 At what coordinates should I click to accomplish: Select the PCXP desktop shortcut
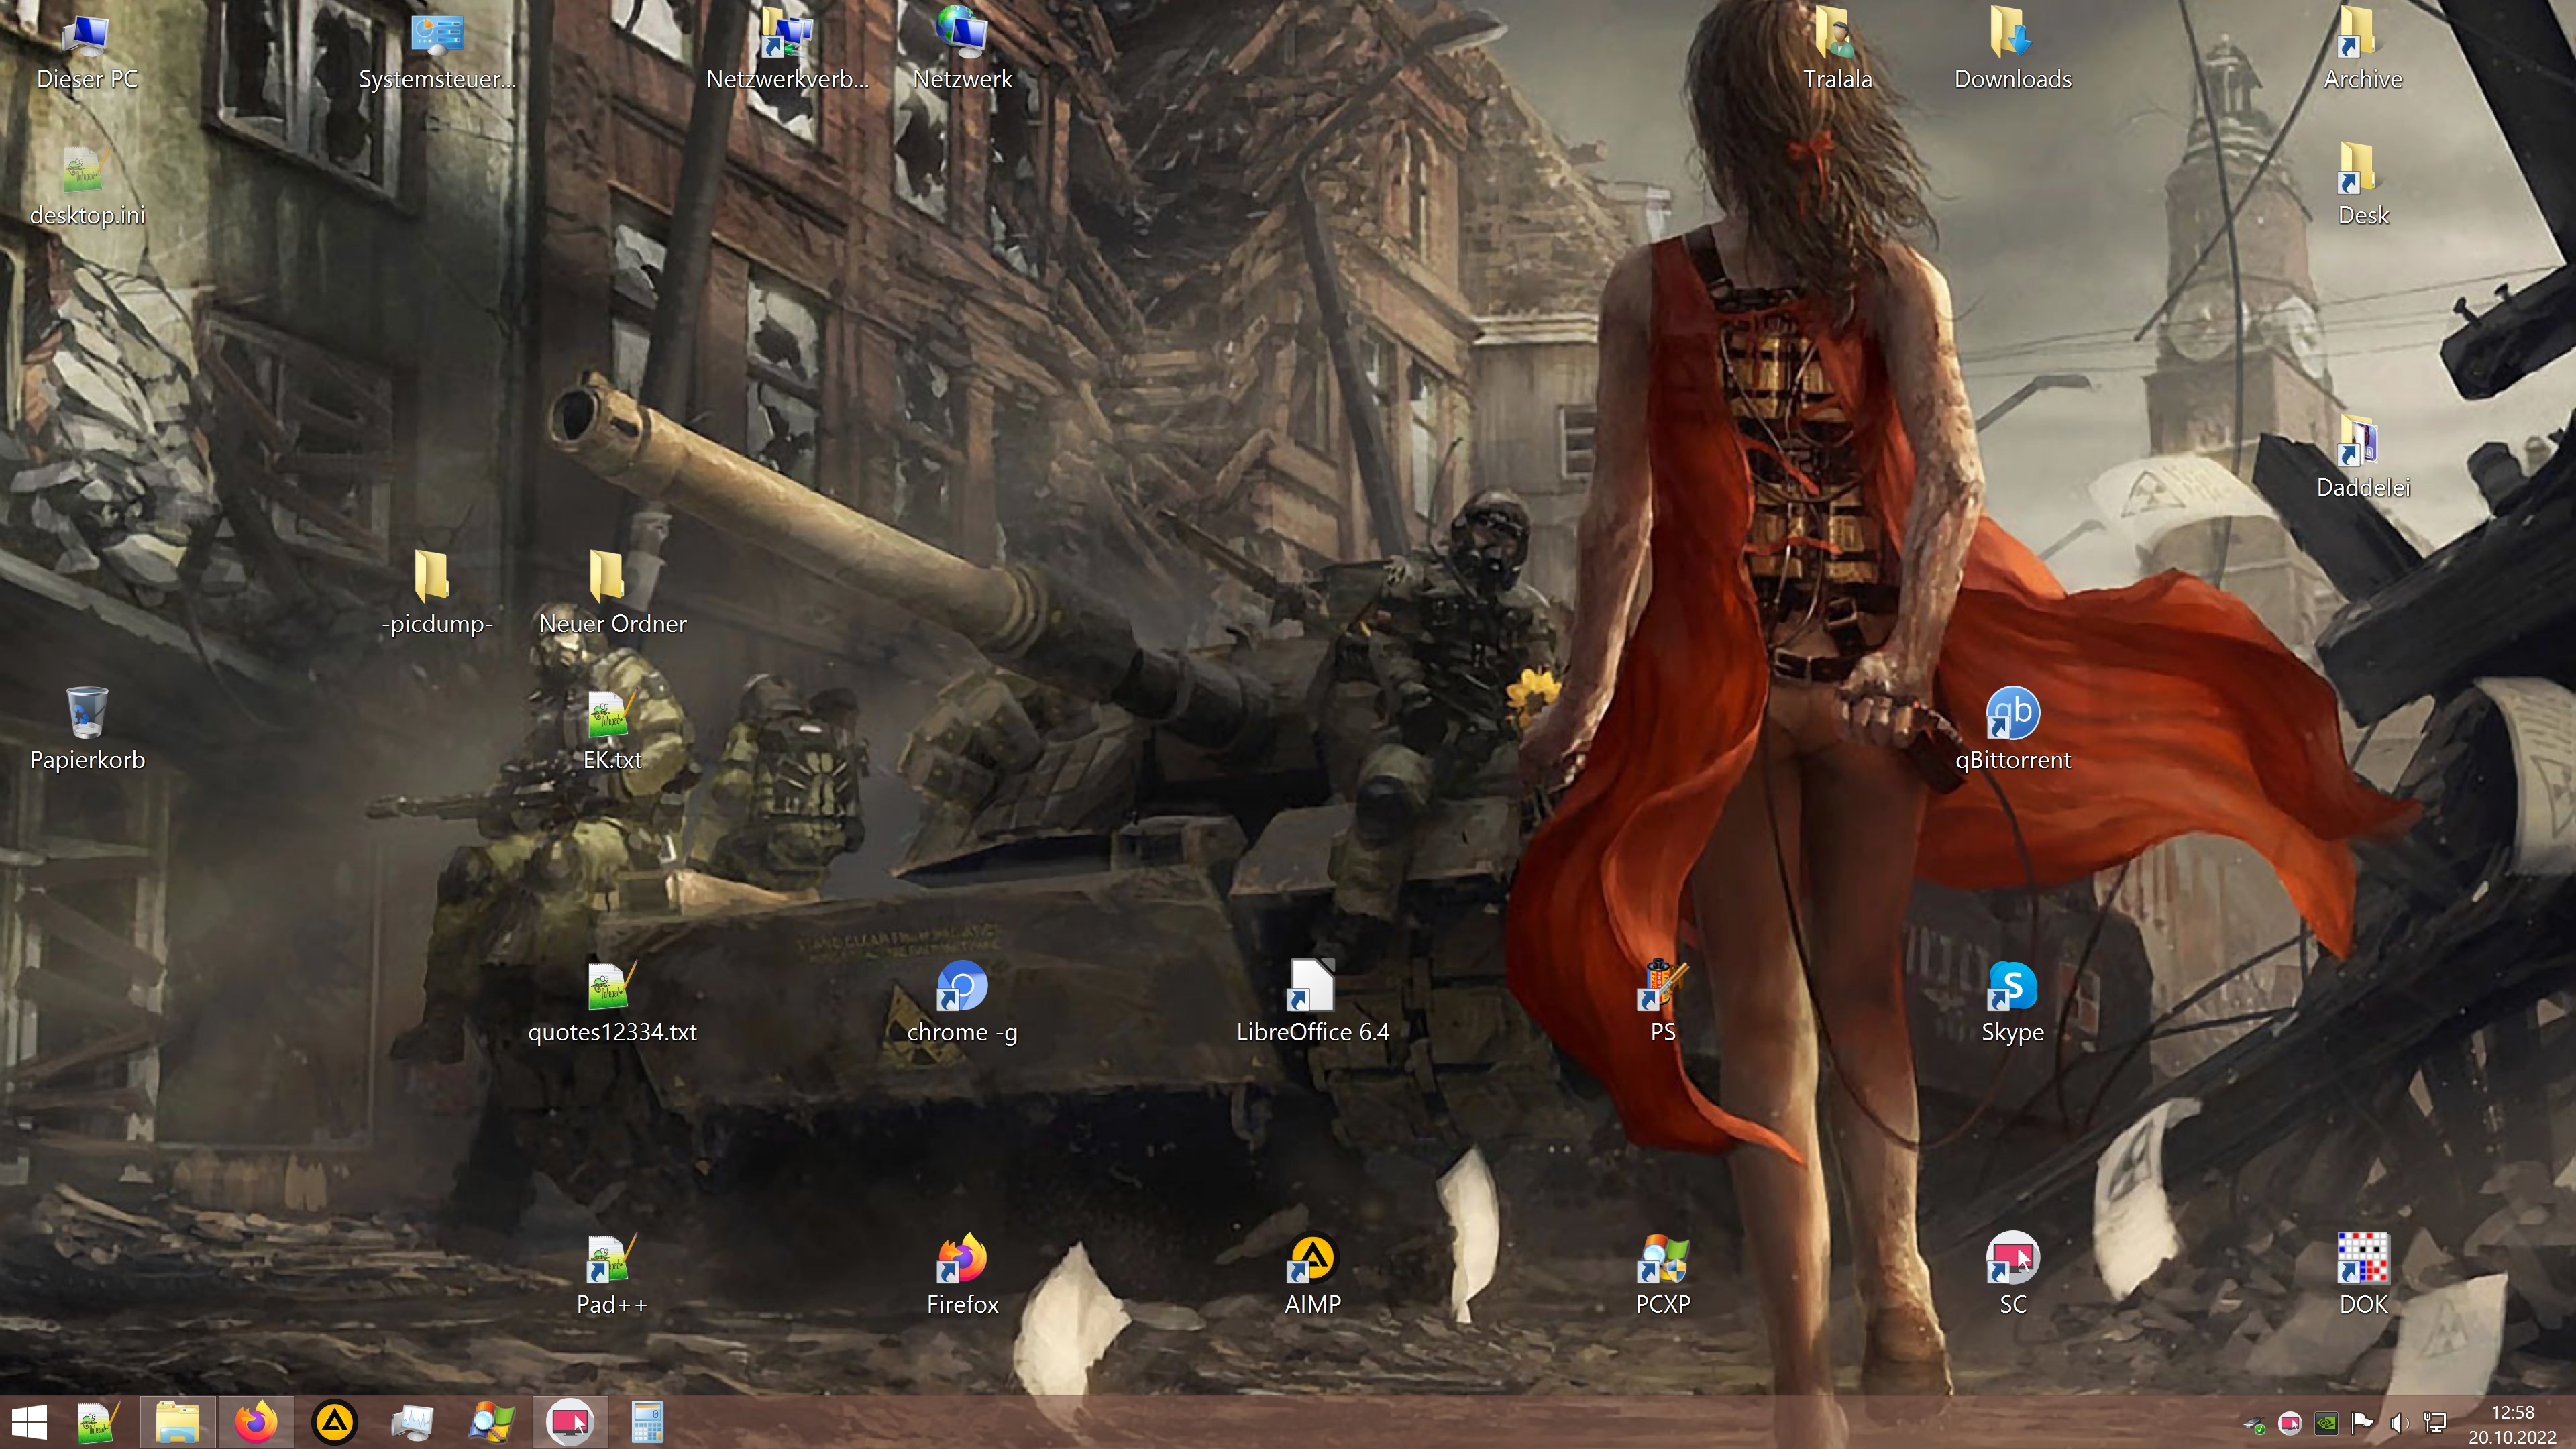click(x=1662, y=1259)
